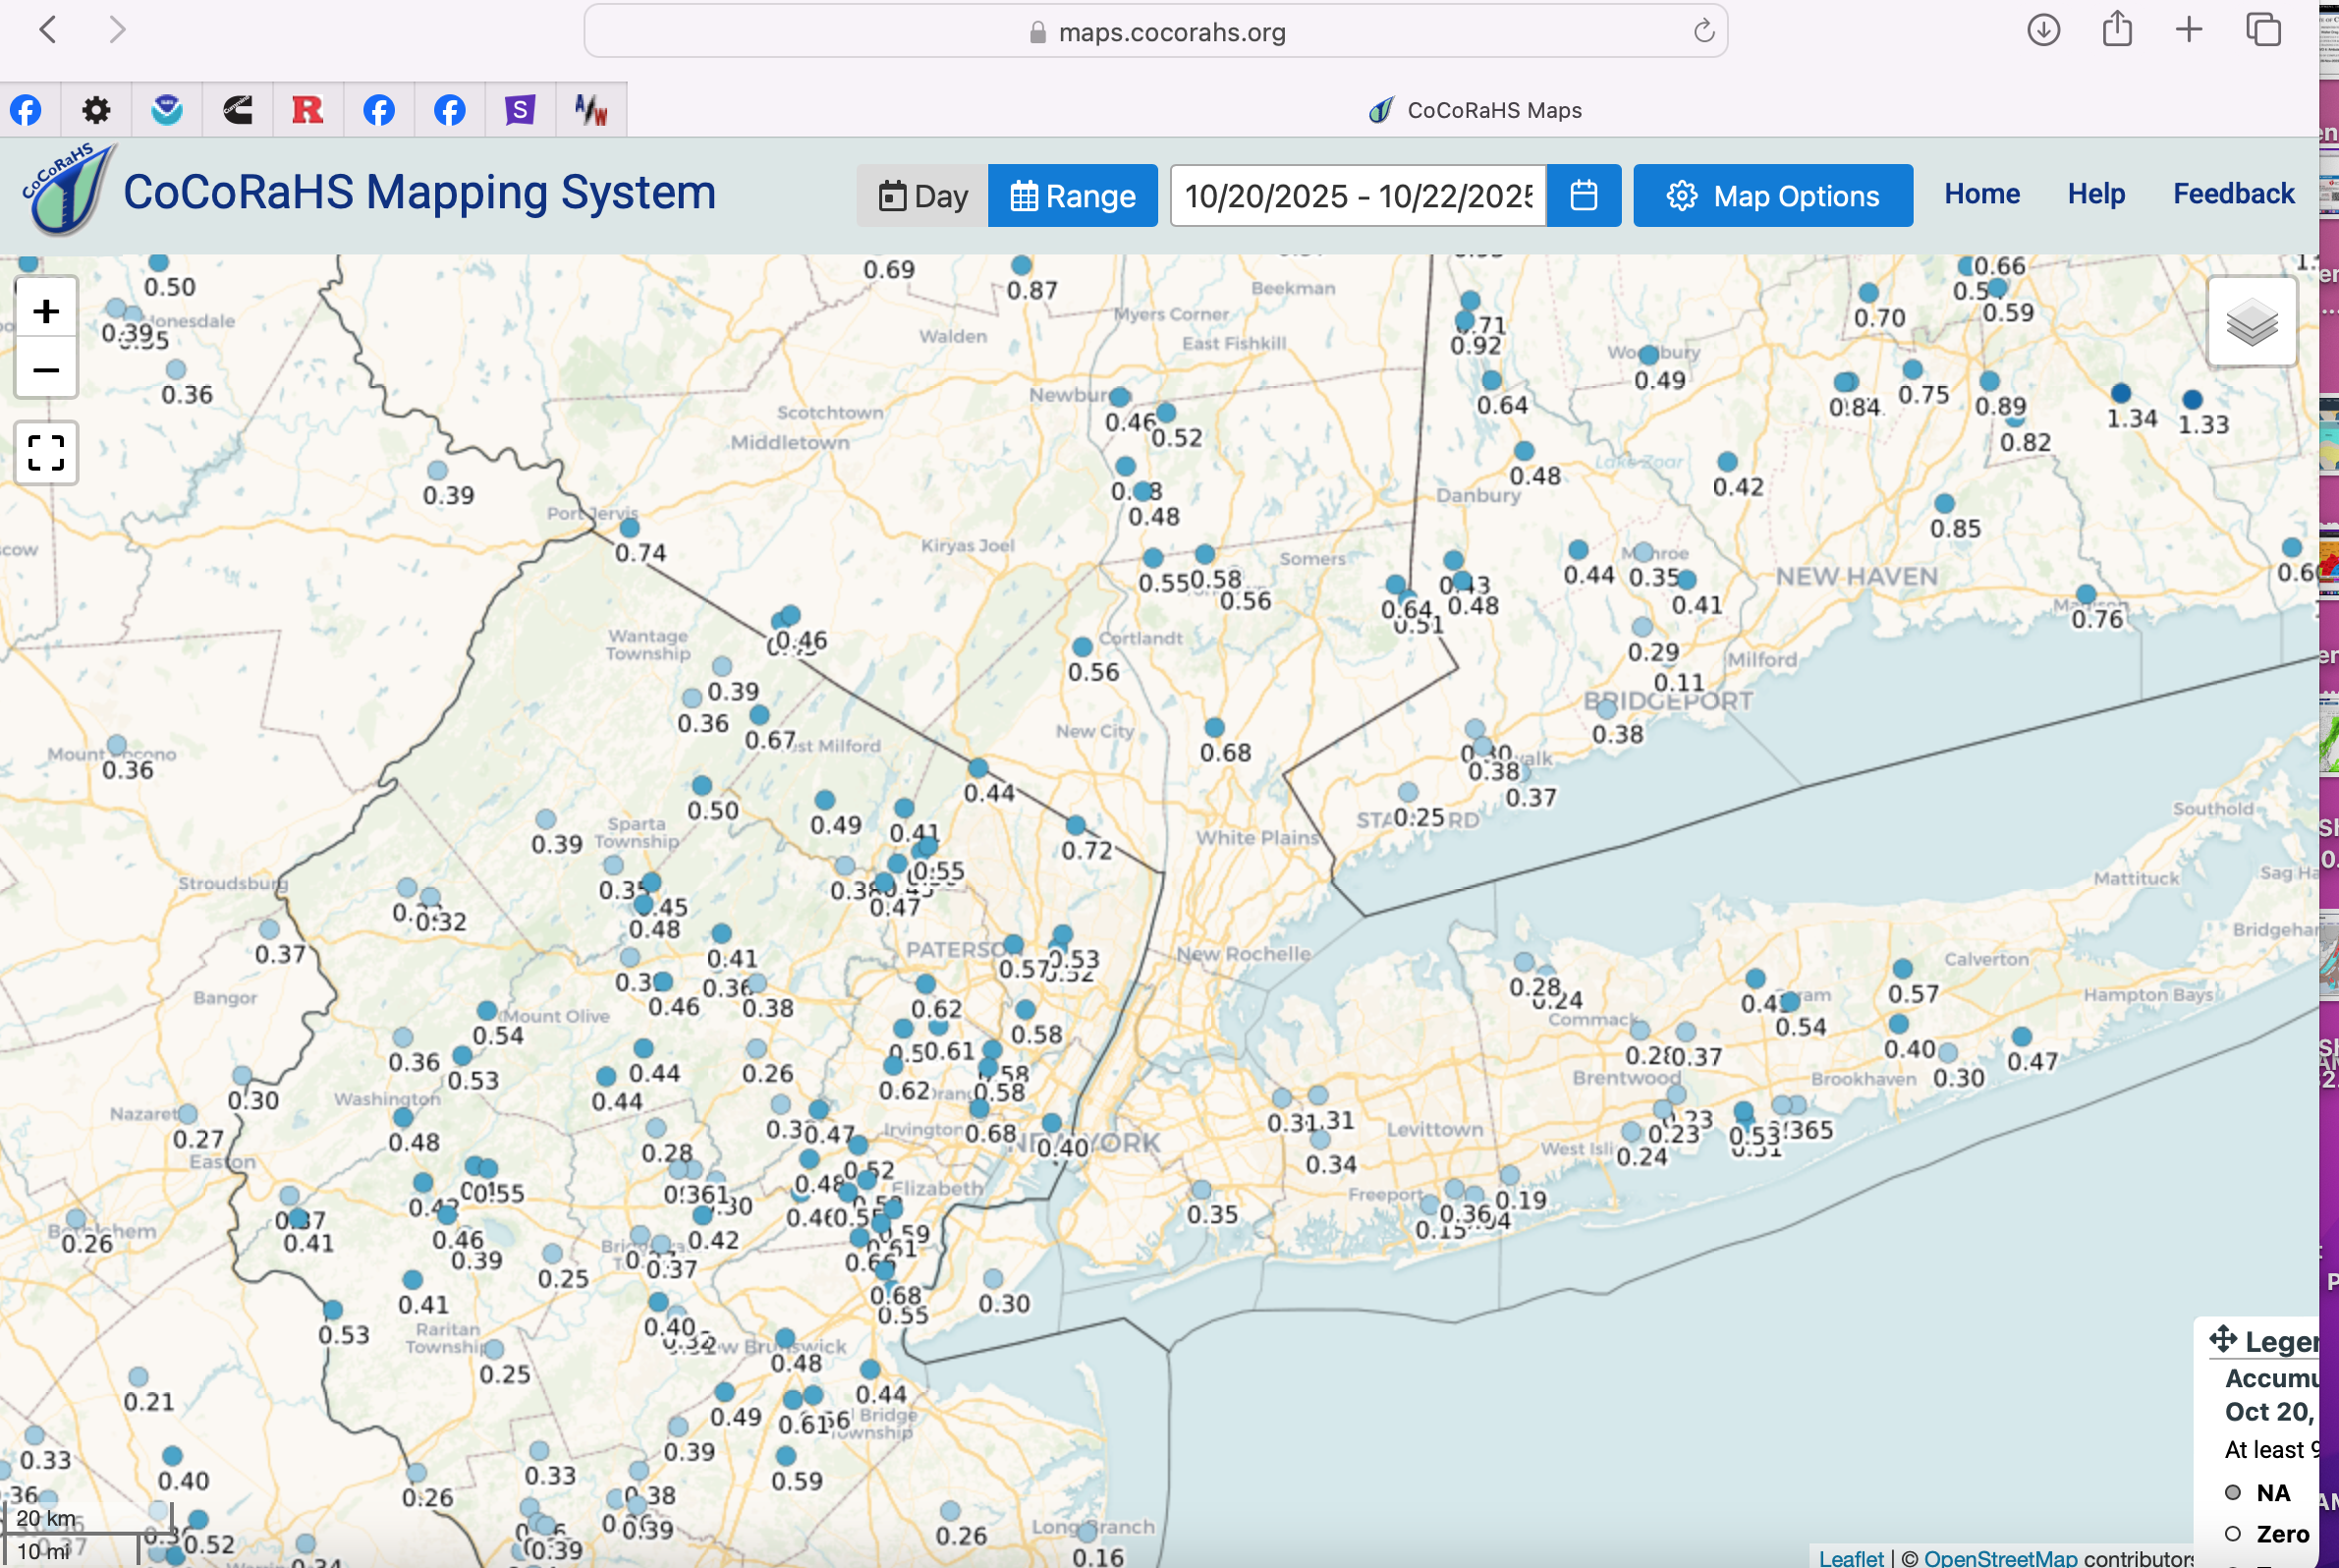Click the 1.34 precipitation station dot
Screen dimensions: 2339x1568
coord(2120,393)
